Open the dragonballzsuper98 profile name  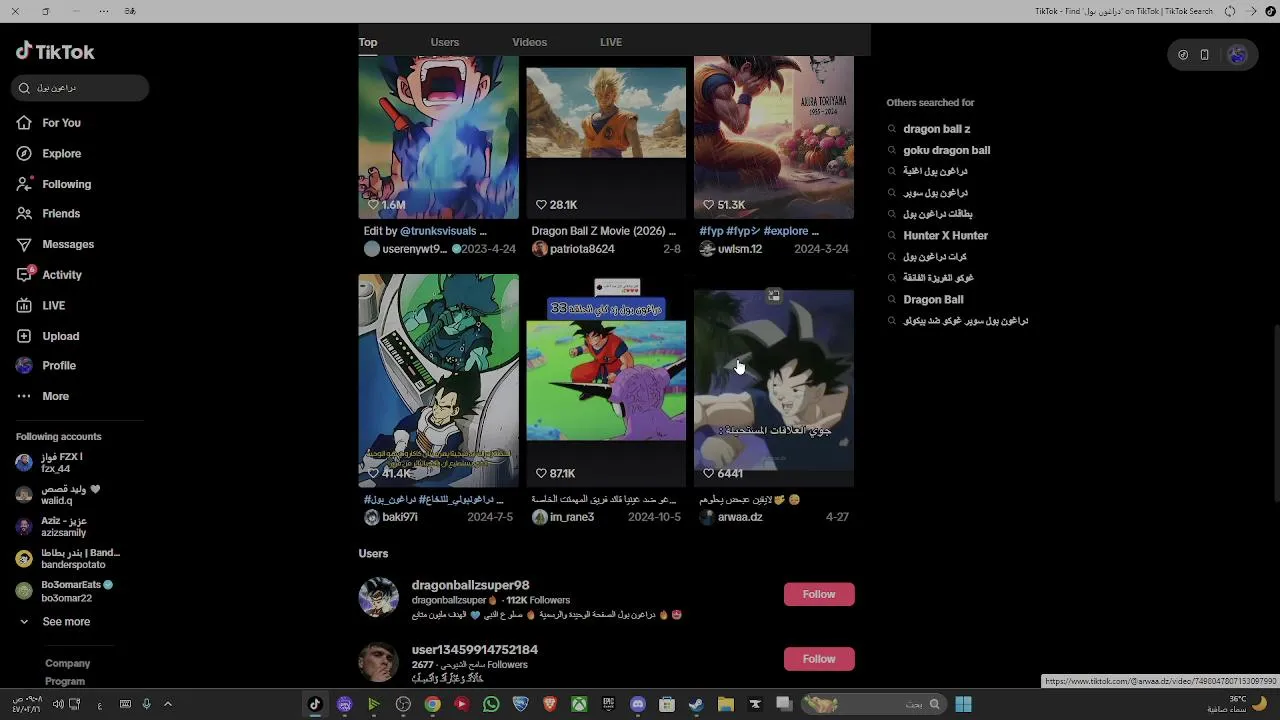click(x=470, y=585)
